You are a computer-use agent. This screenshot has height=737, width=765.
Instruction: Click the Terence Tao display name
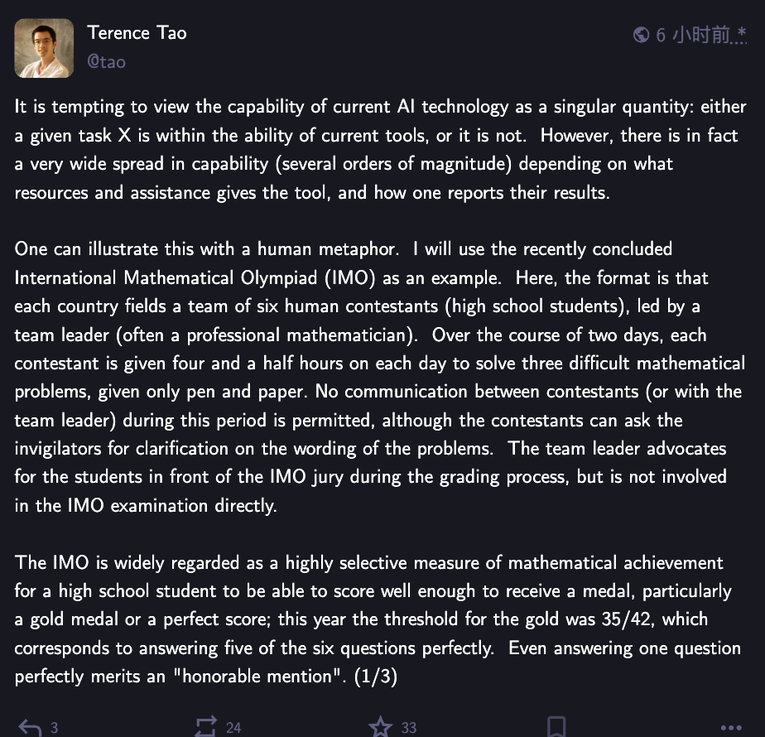click(x=137, y=33)
